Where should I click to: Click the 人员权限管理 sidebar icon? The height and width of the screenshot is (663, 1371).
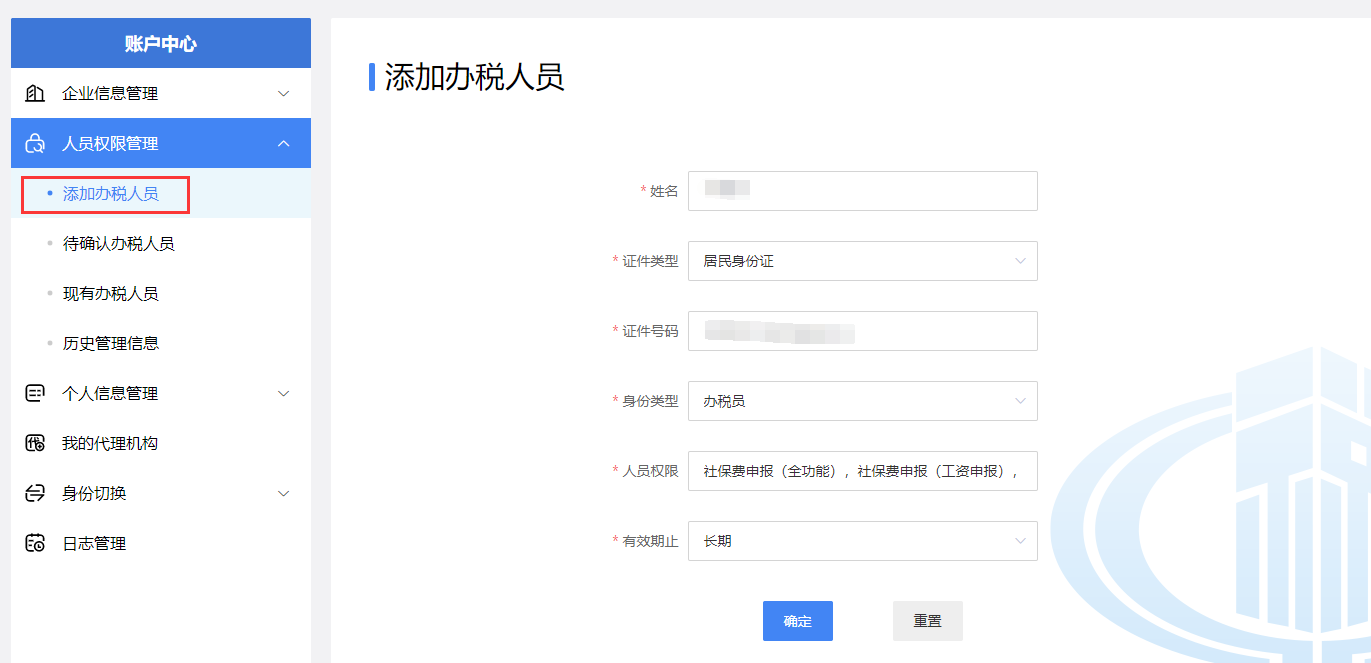[35, 144]
